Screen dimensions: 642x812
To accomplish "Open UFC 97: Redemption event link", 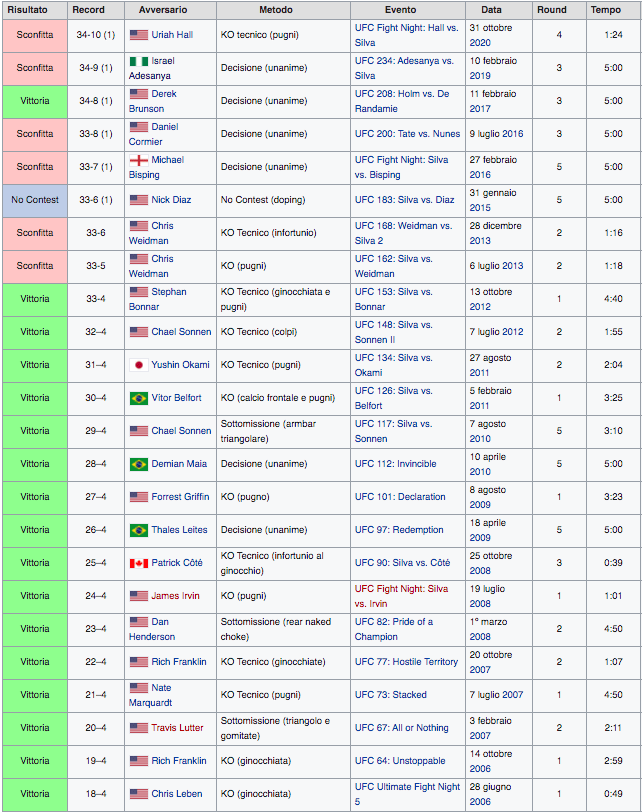I will pos(399,530).
